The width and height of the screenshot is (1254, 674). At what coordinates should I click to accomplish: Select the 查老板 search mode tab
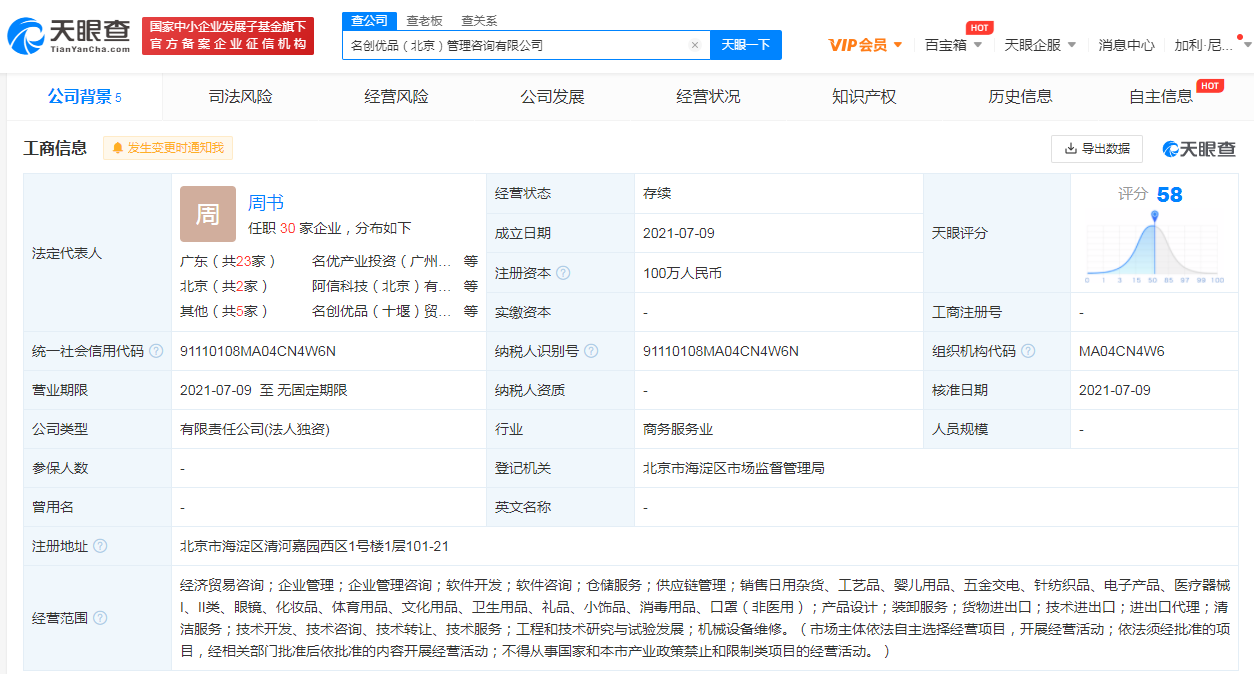coord(424,21)
